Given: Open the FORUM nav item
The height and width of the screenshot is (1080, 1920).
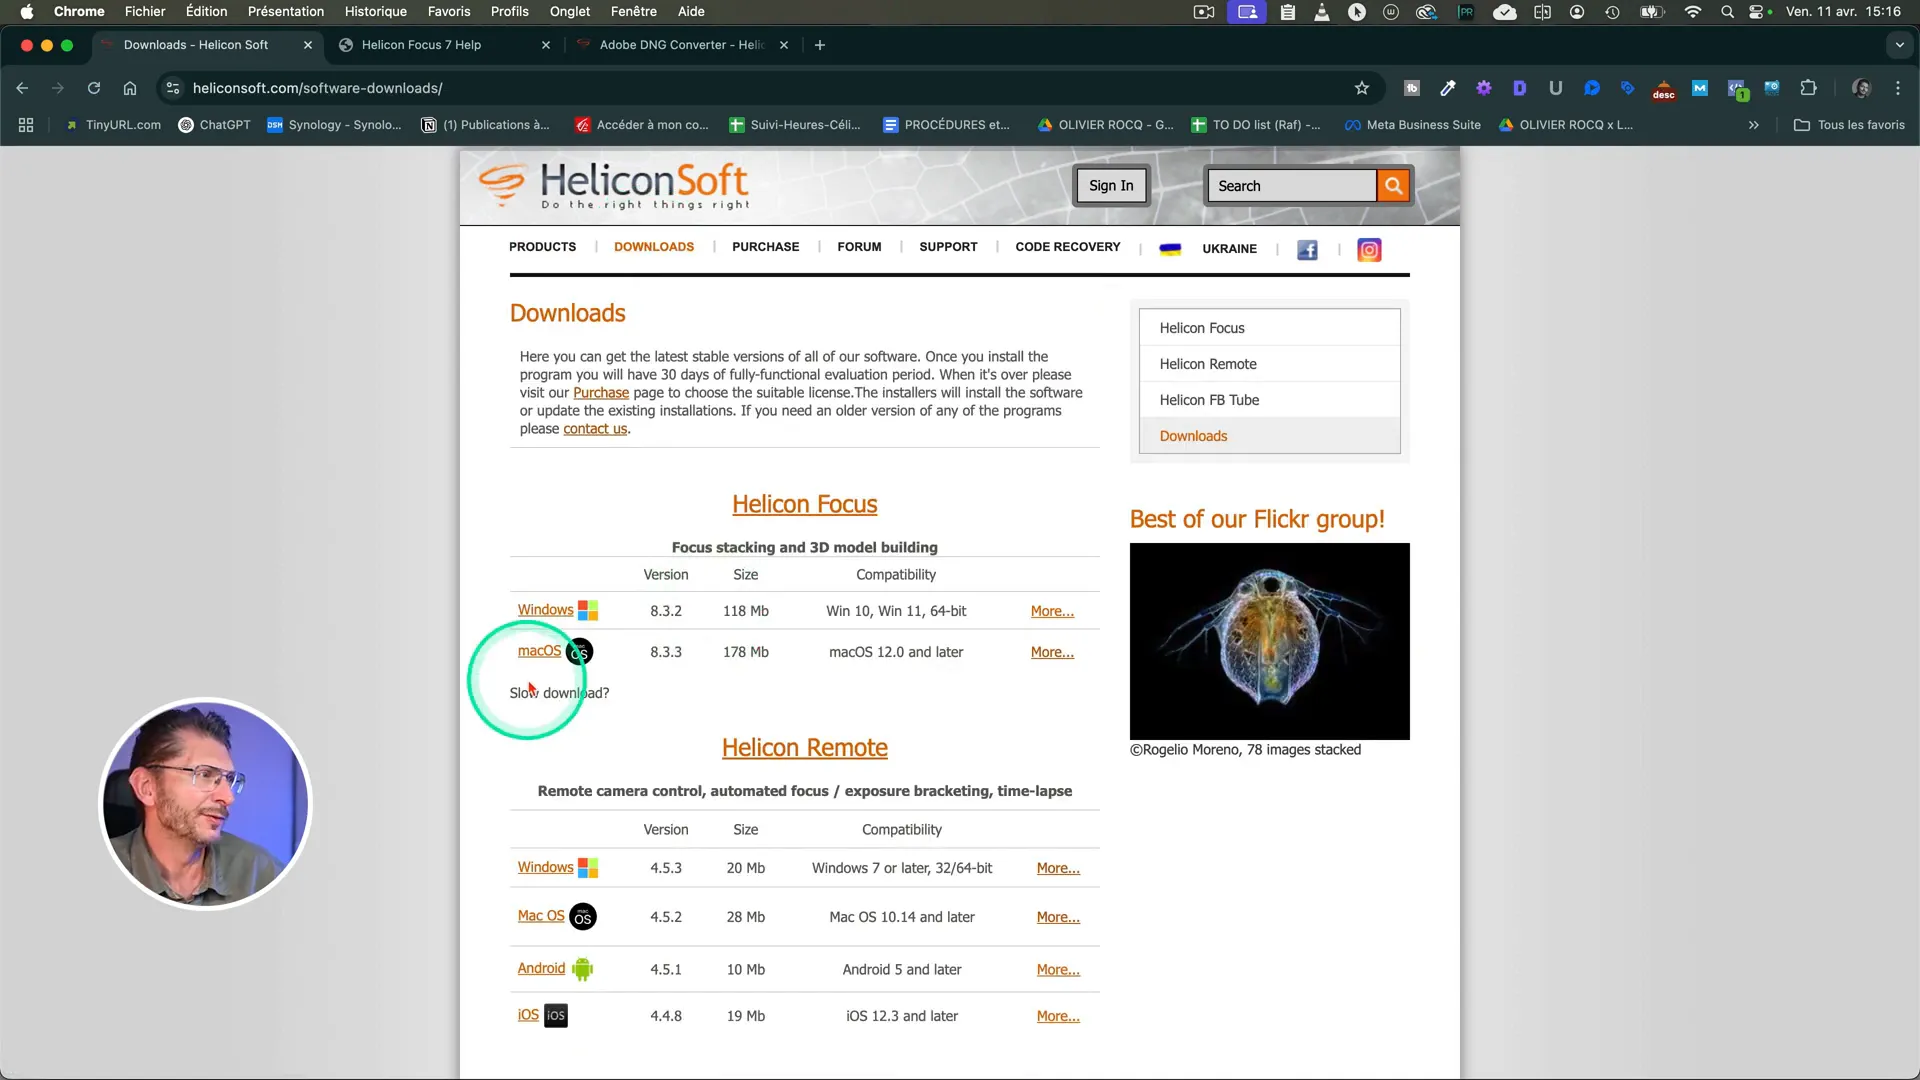Looking at the screenshot, I should (x=859, y=247).
